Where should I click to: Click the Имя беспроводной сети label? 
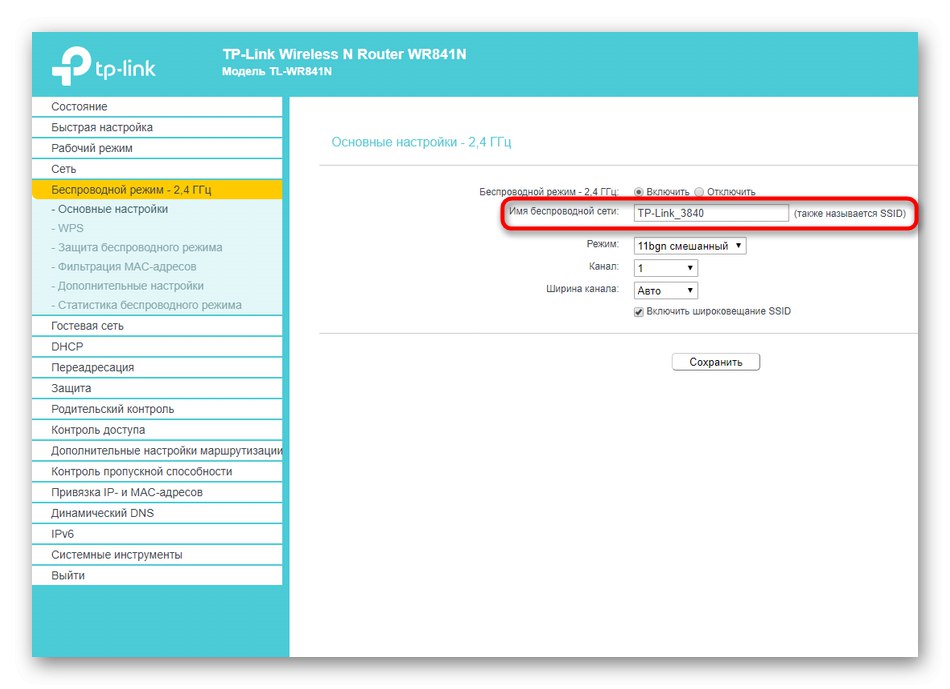tap(563, 211)
